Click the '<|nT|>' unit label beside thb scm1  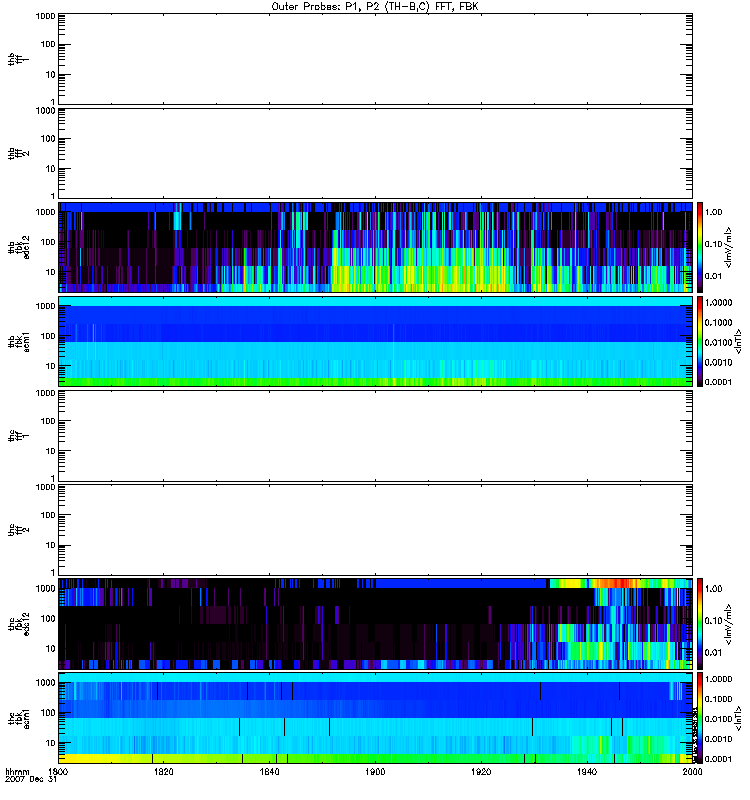(738, 341)
